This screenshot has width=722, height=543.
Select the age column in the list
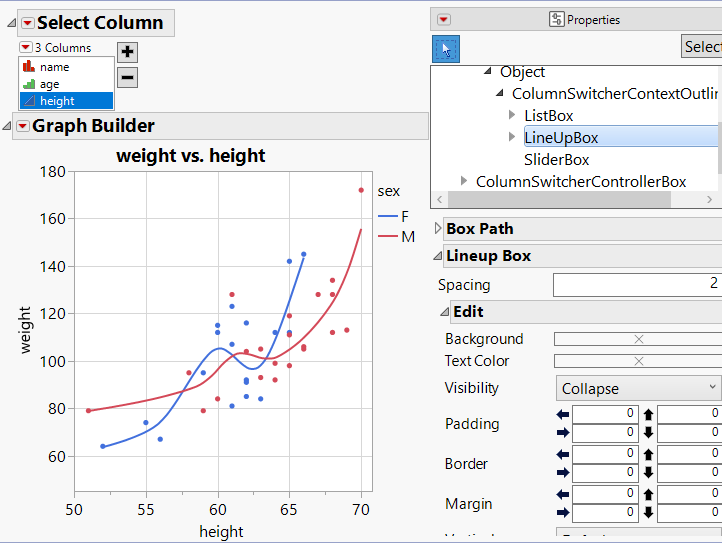[49, 84]
